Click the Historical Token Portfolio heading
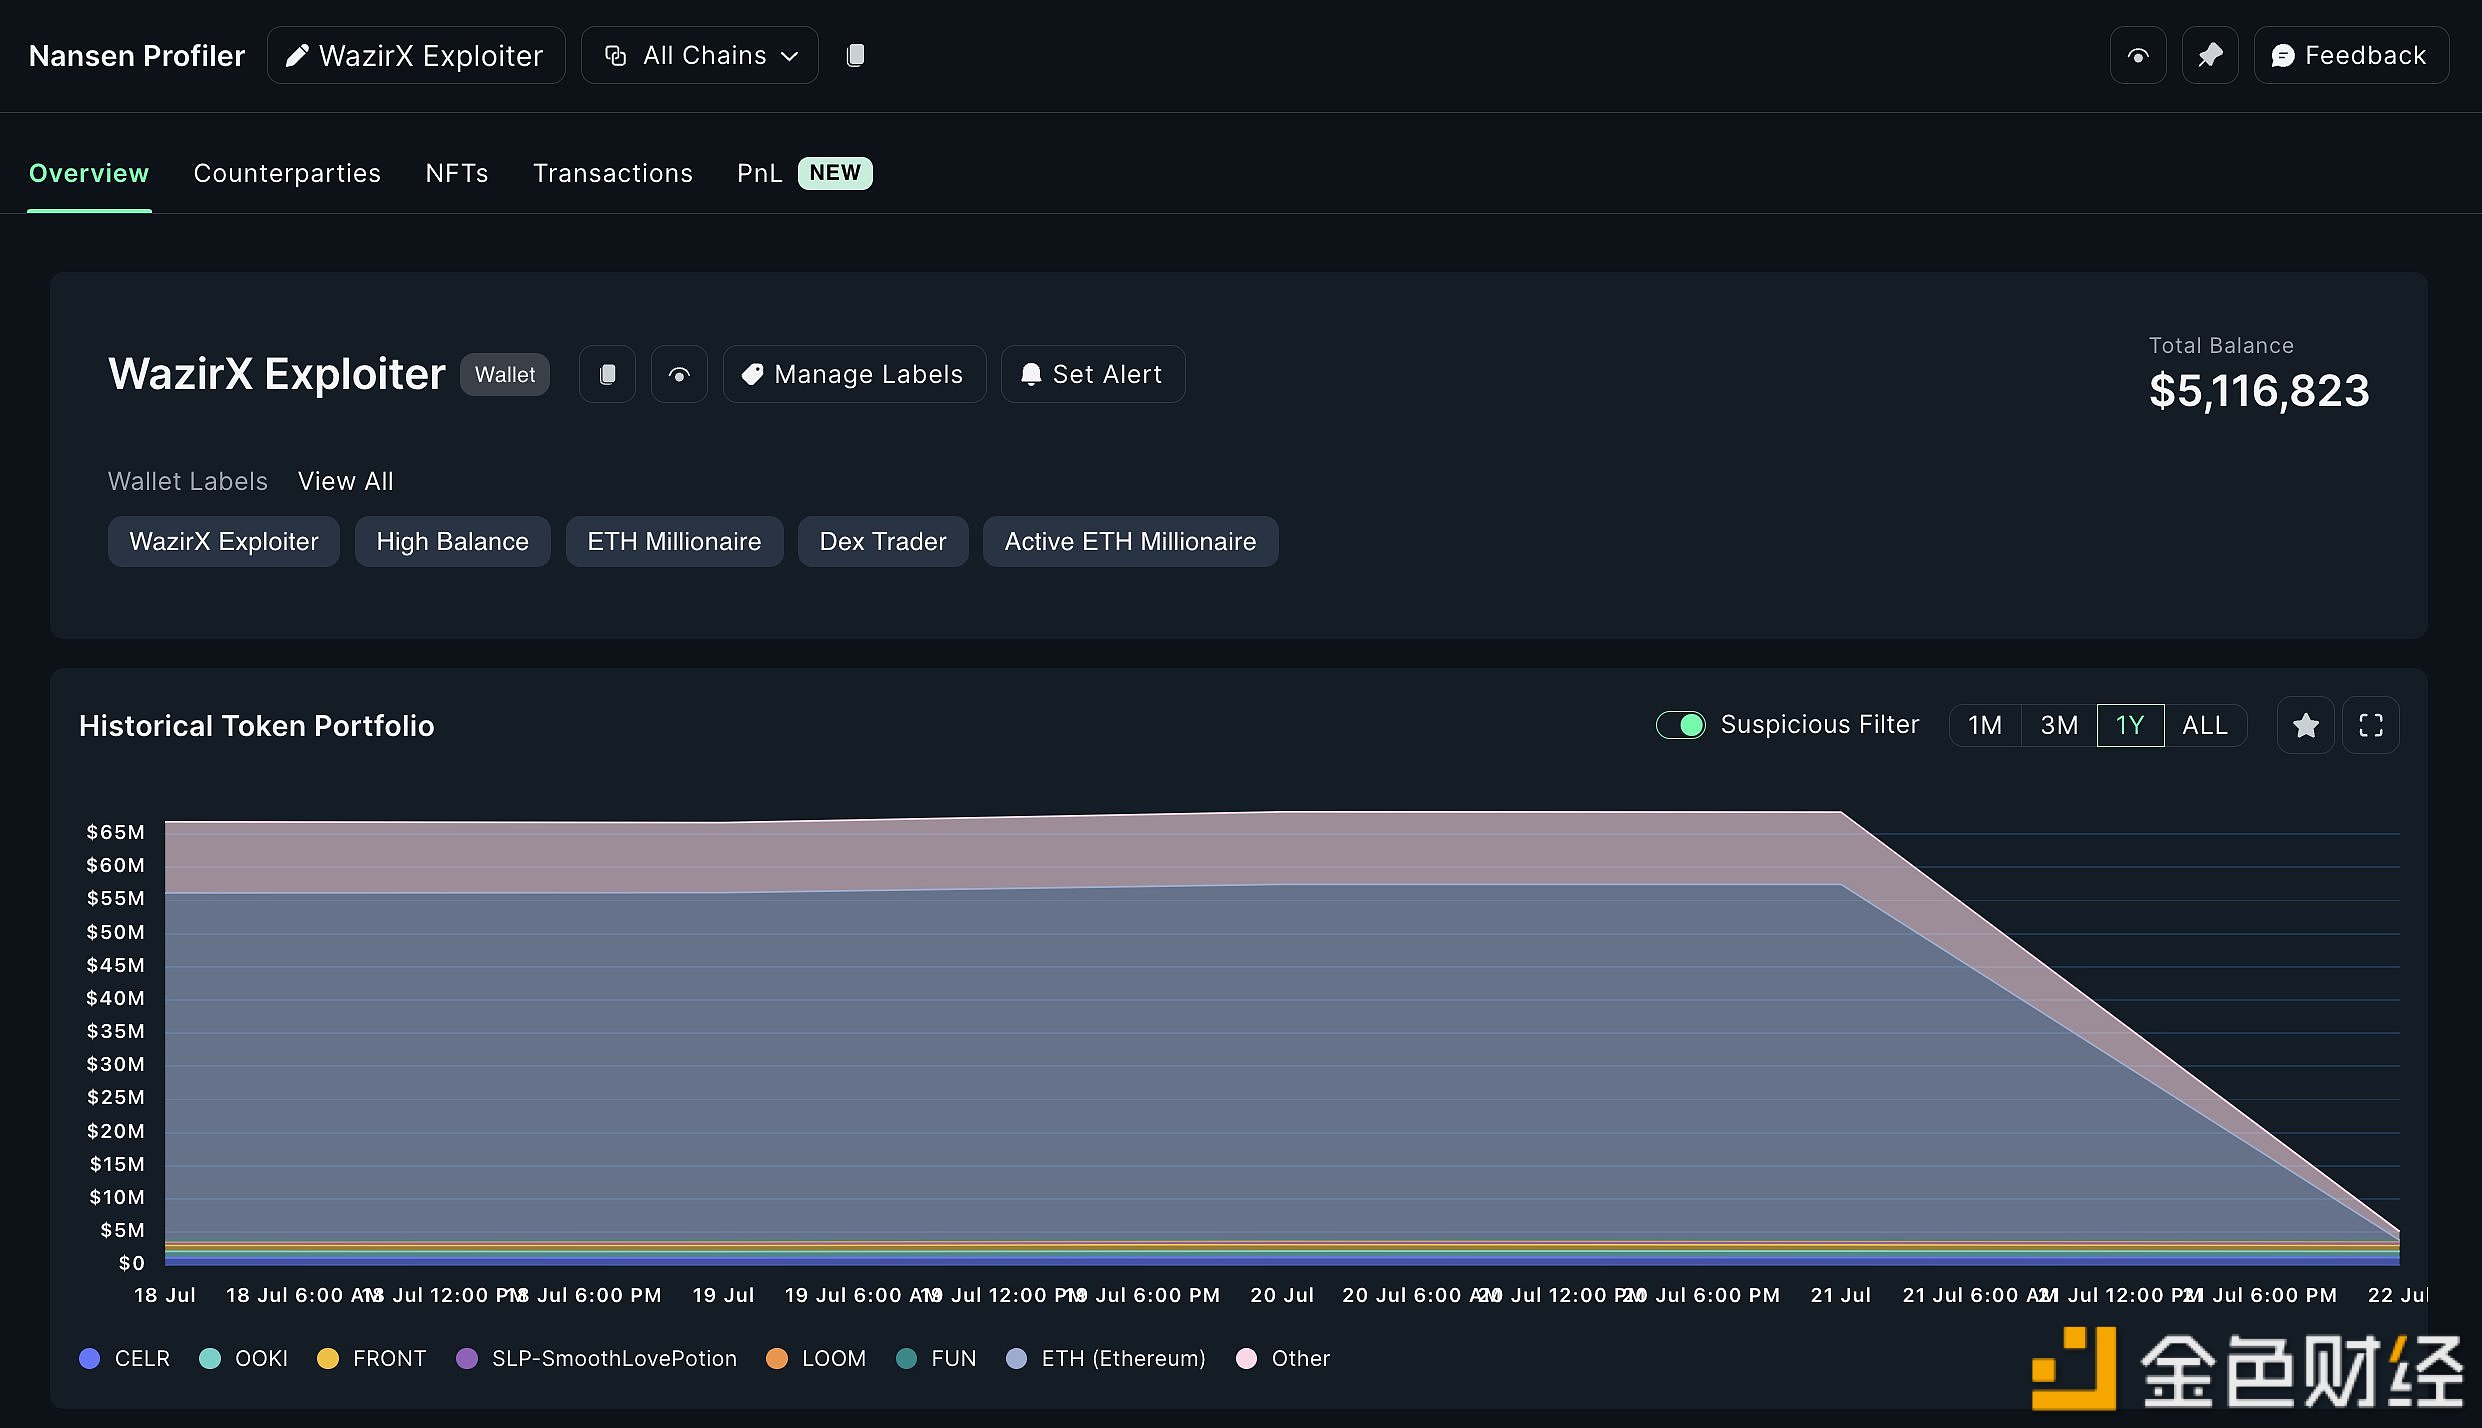This screenshot has height=1428, width=2482. [x=257, y=725]
